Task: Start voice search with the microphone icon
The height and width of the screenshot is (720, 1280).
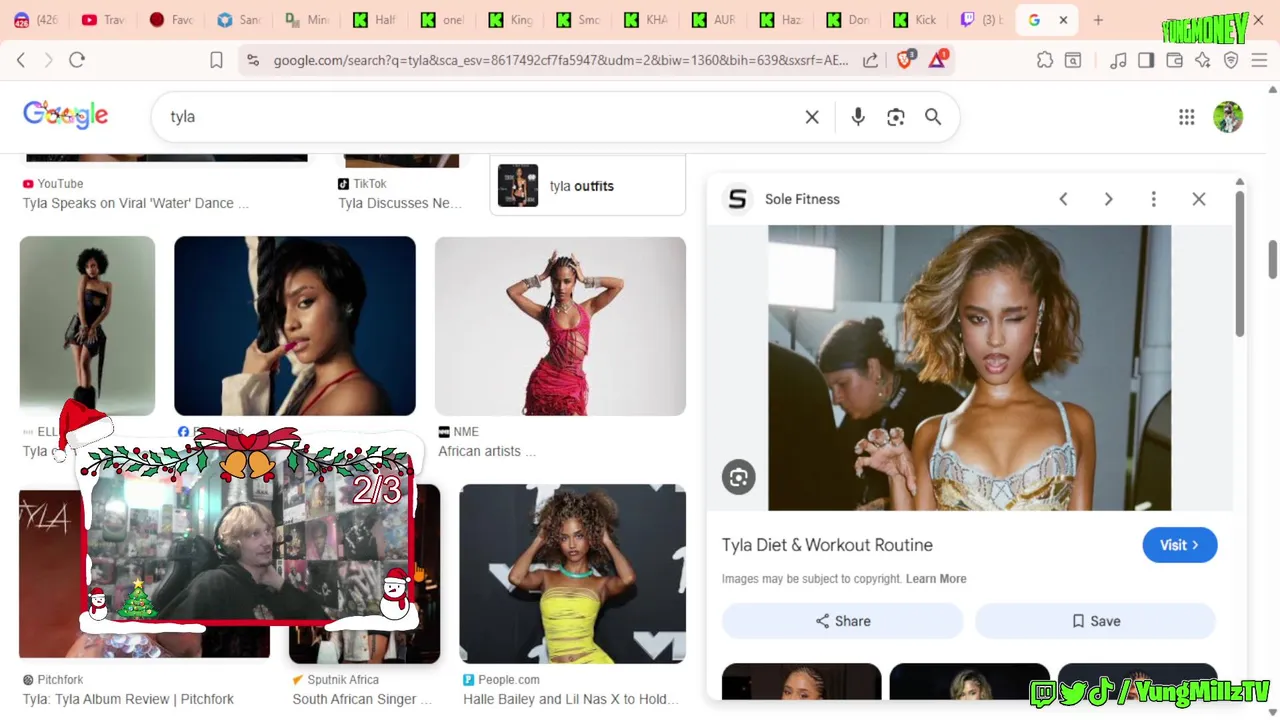Action: tap(858, 117)
